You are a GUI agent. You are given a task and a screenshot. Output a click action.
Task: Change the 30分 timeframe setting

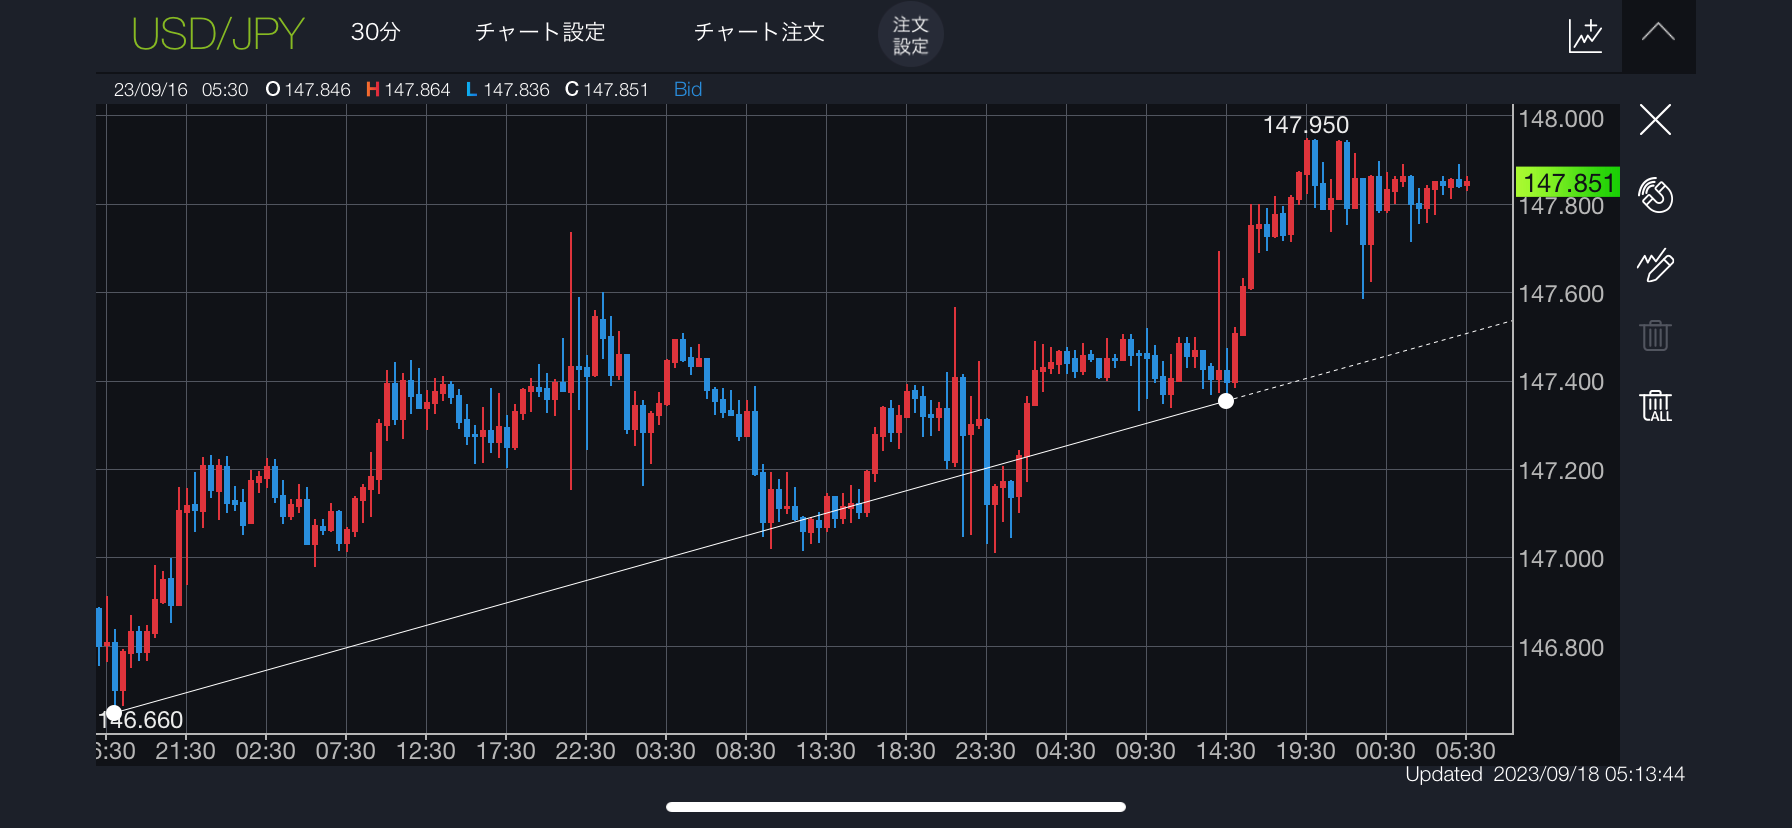point(376,32)
